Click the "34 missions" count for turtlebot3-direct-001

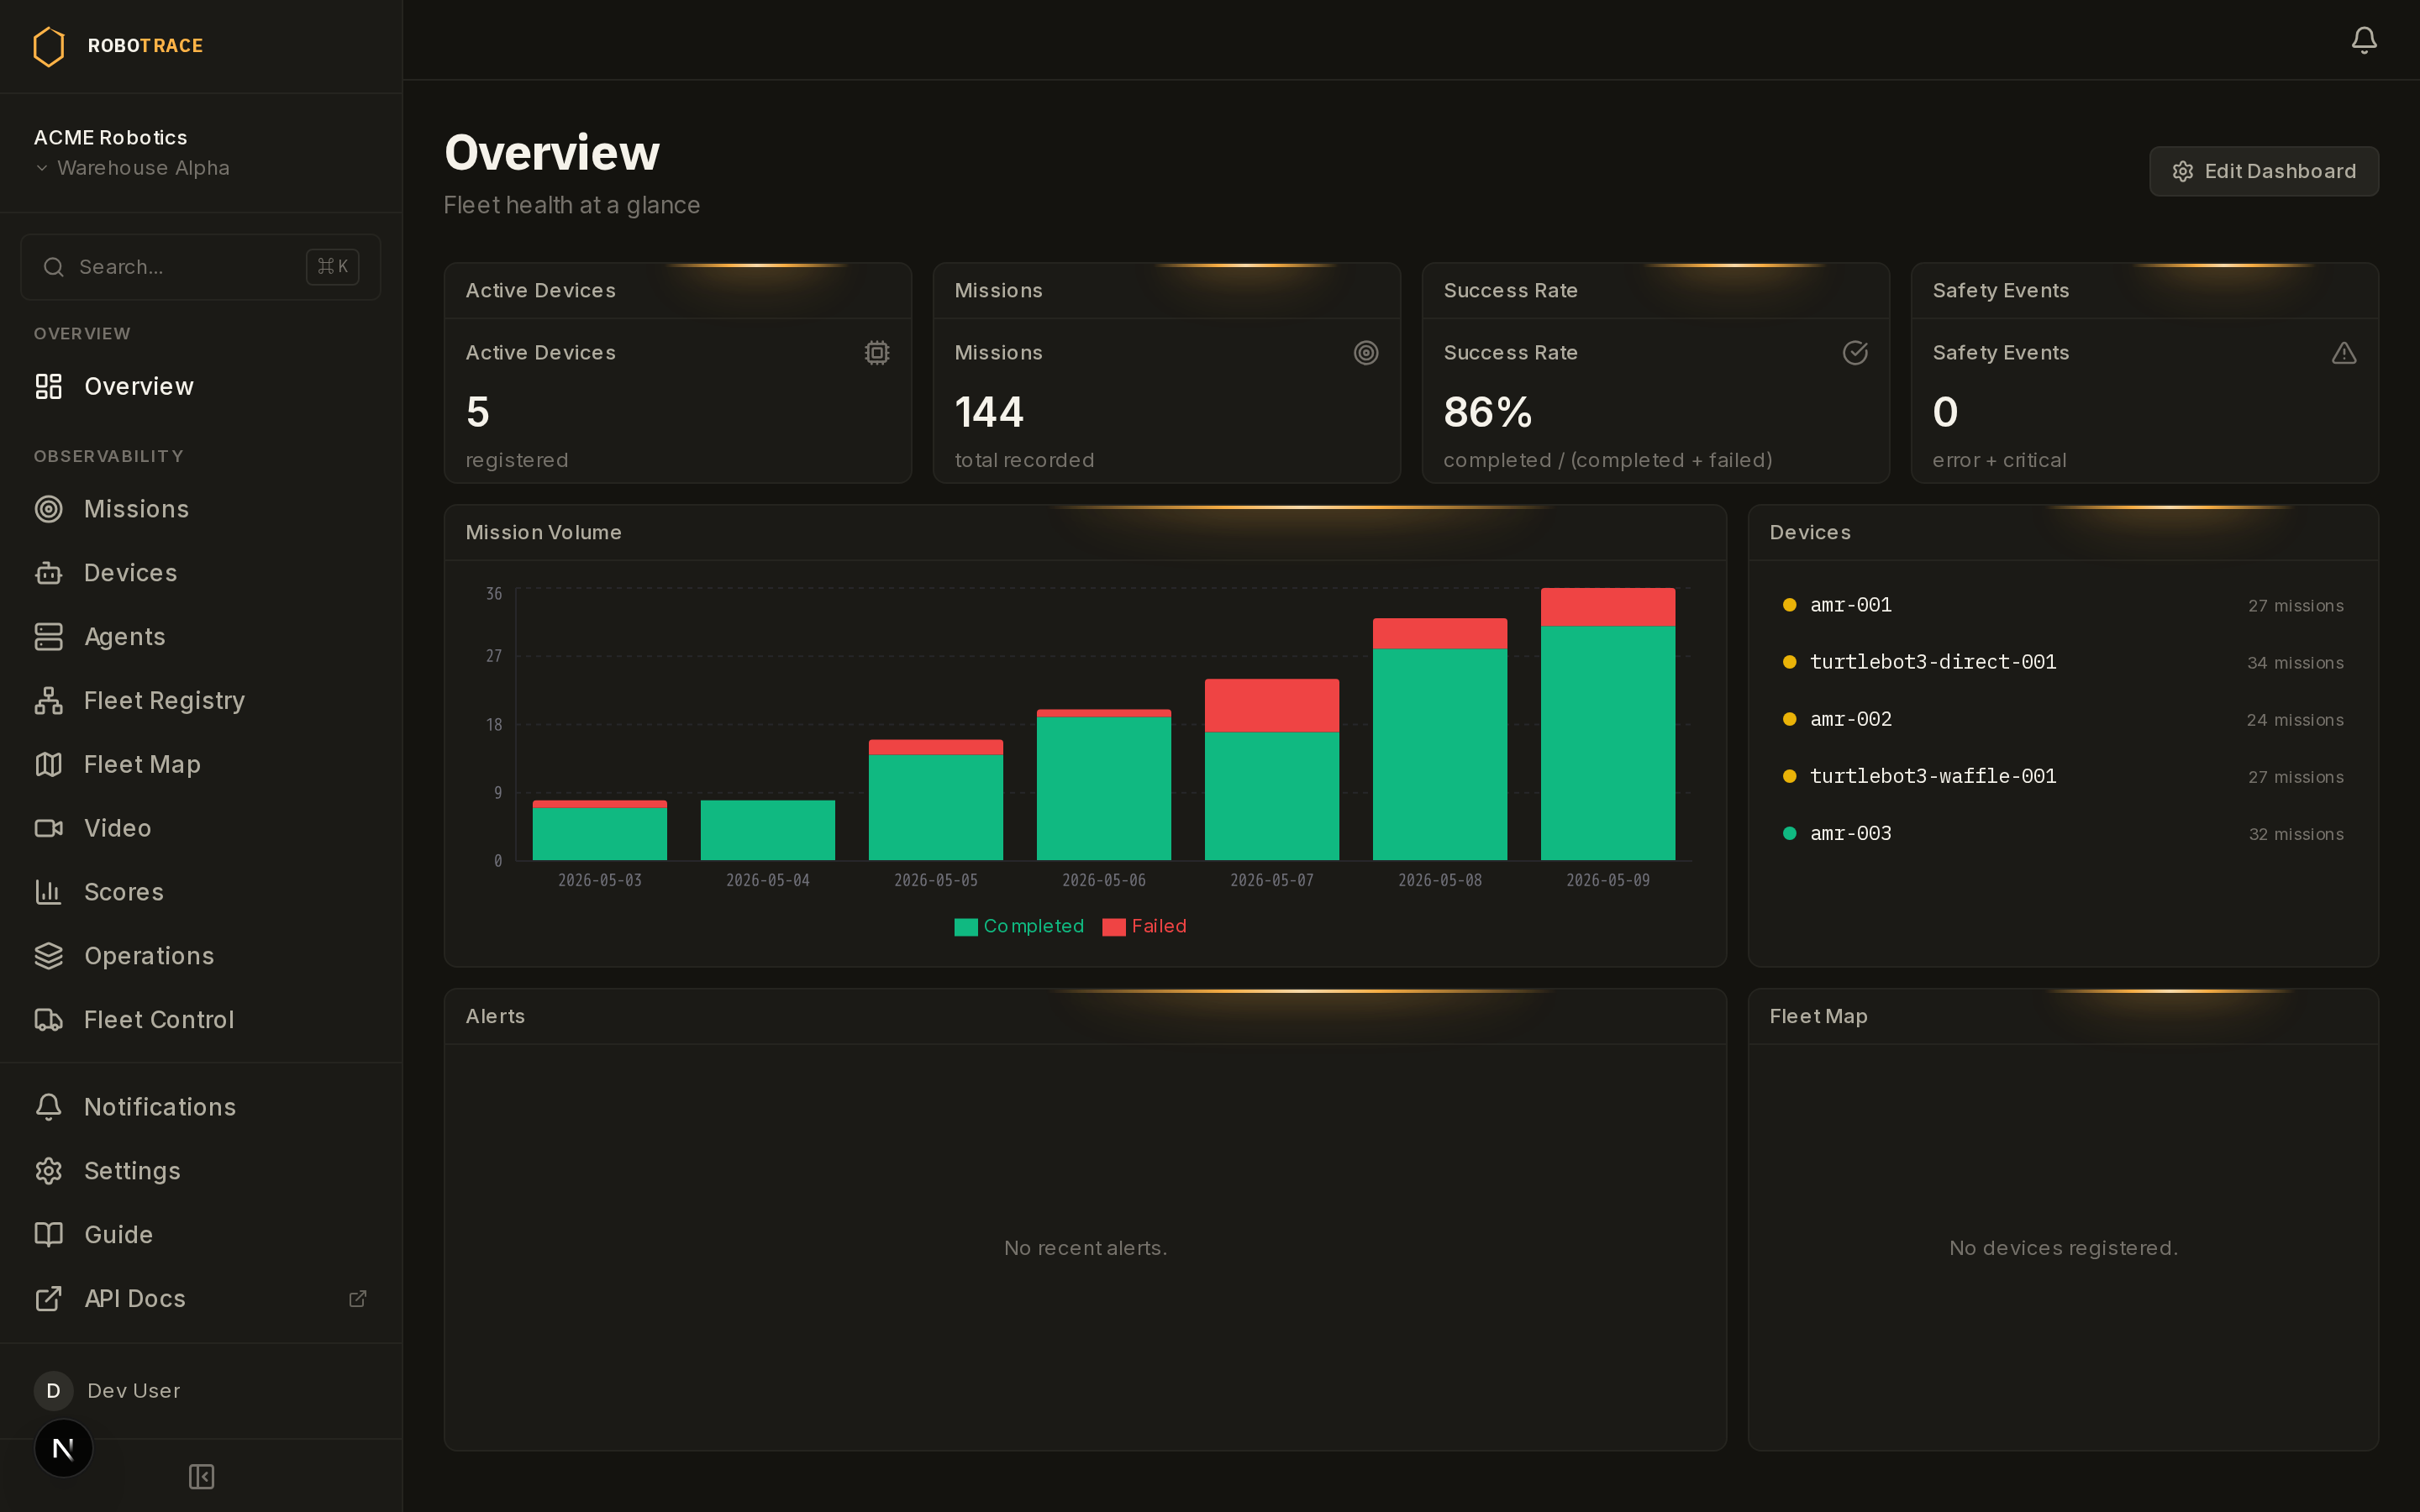(2295, 663)
